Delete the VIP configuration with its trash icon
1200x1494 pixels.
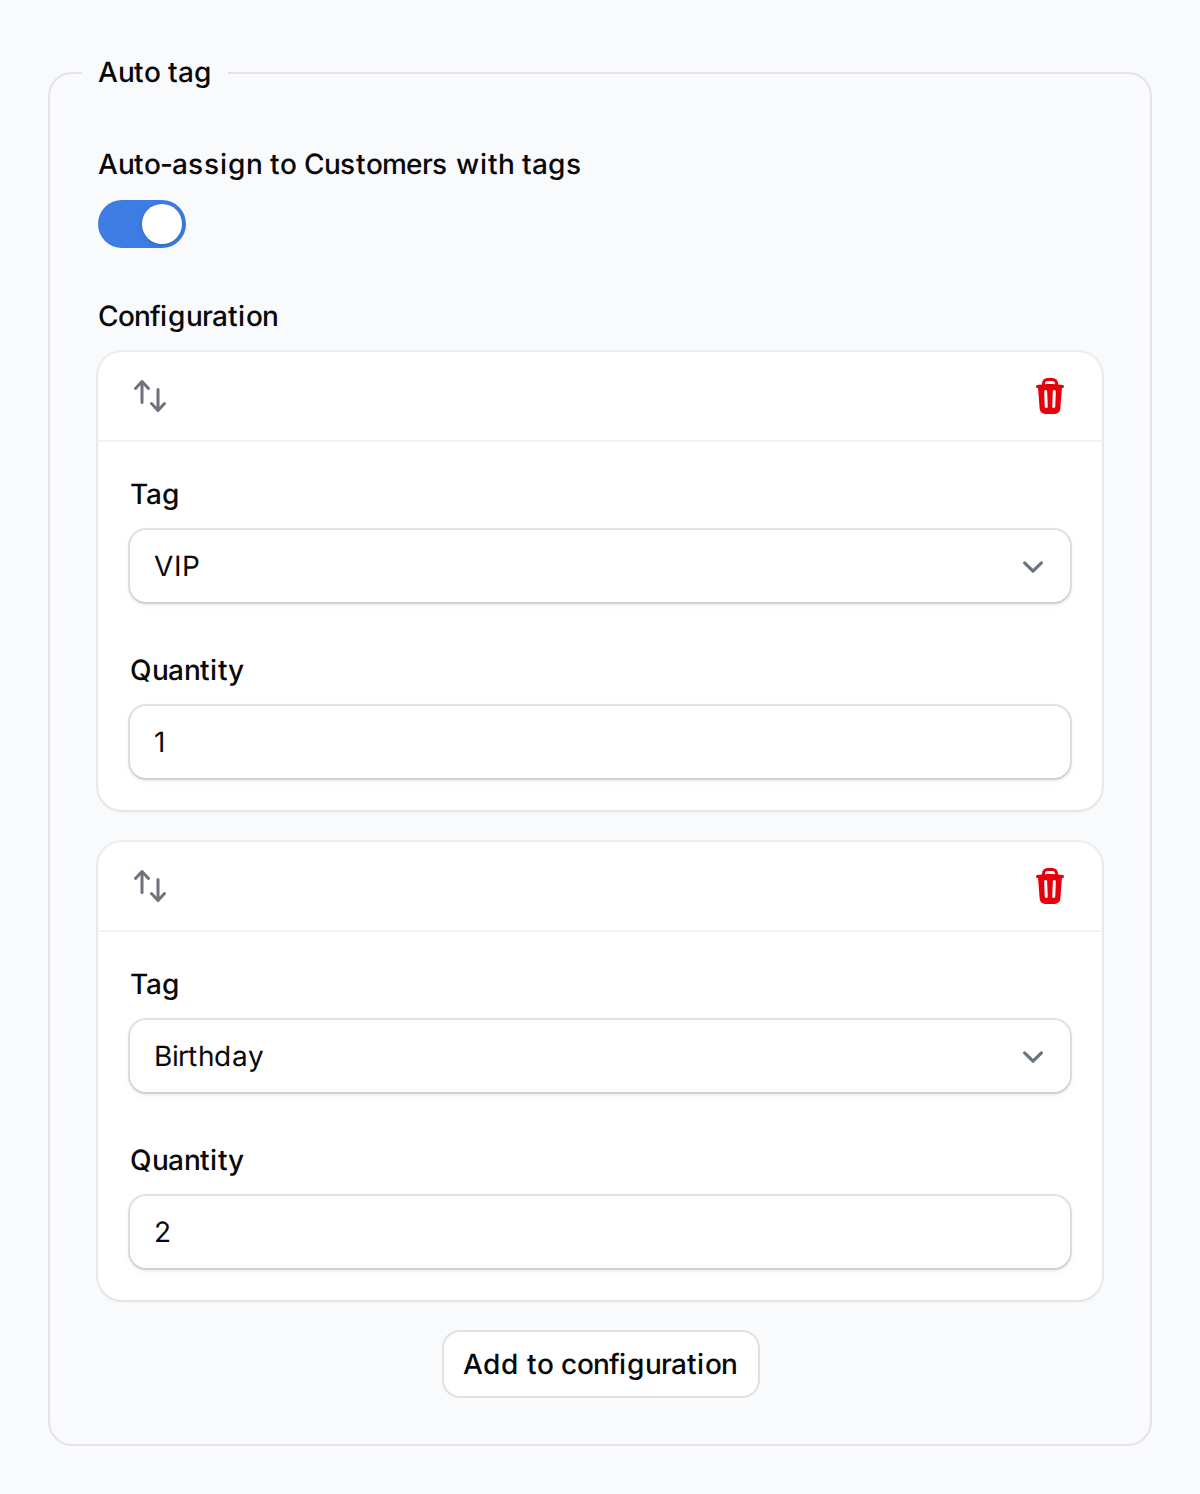(1049, 396)
